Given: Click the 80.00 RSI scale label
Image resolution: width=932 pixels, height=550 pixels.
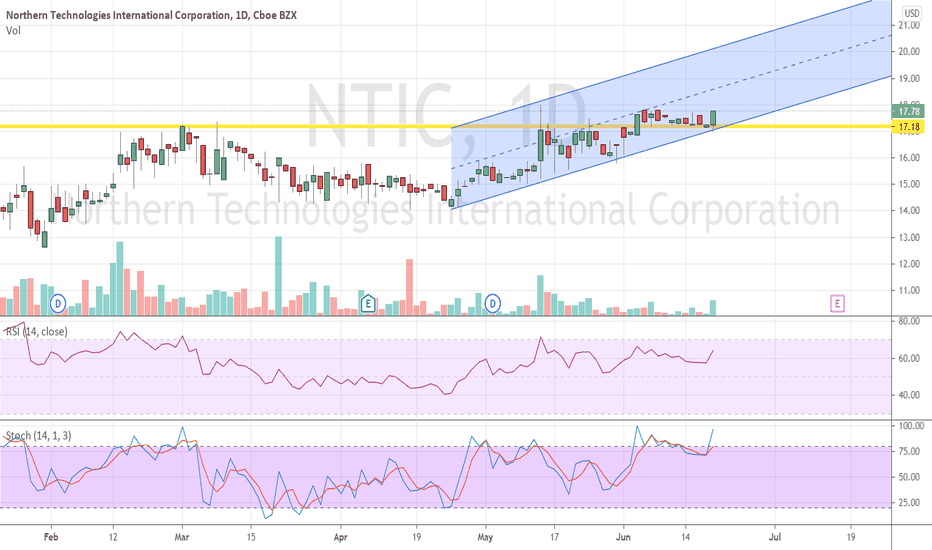Looking at the screenshot, I should [x=909, y=321].
